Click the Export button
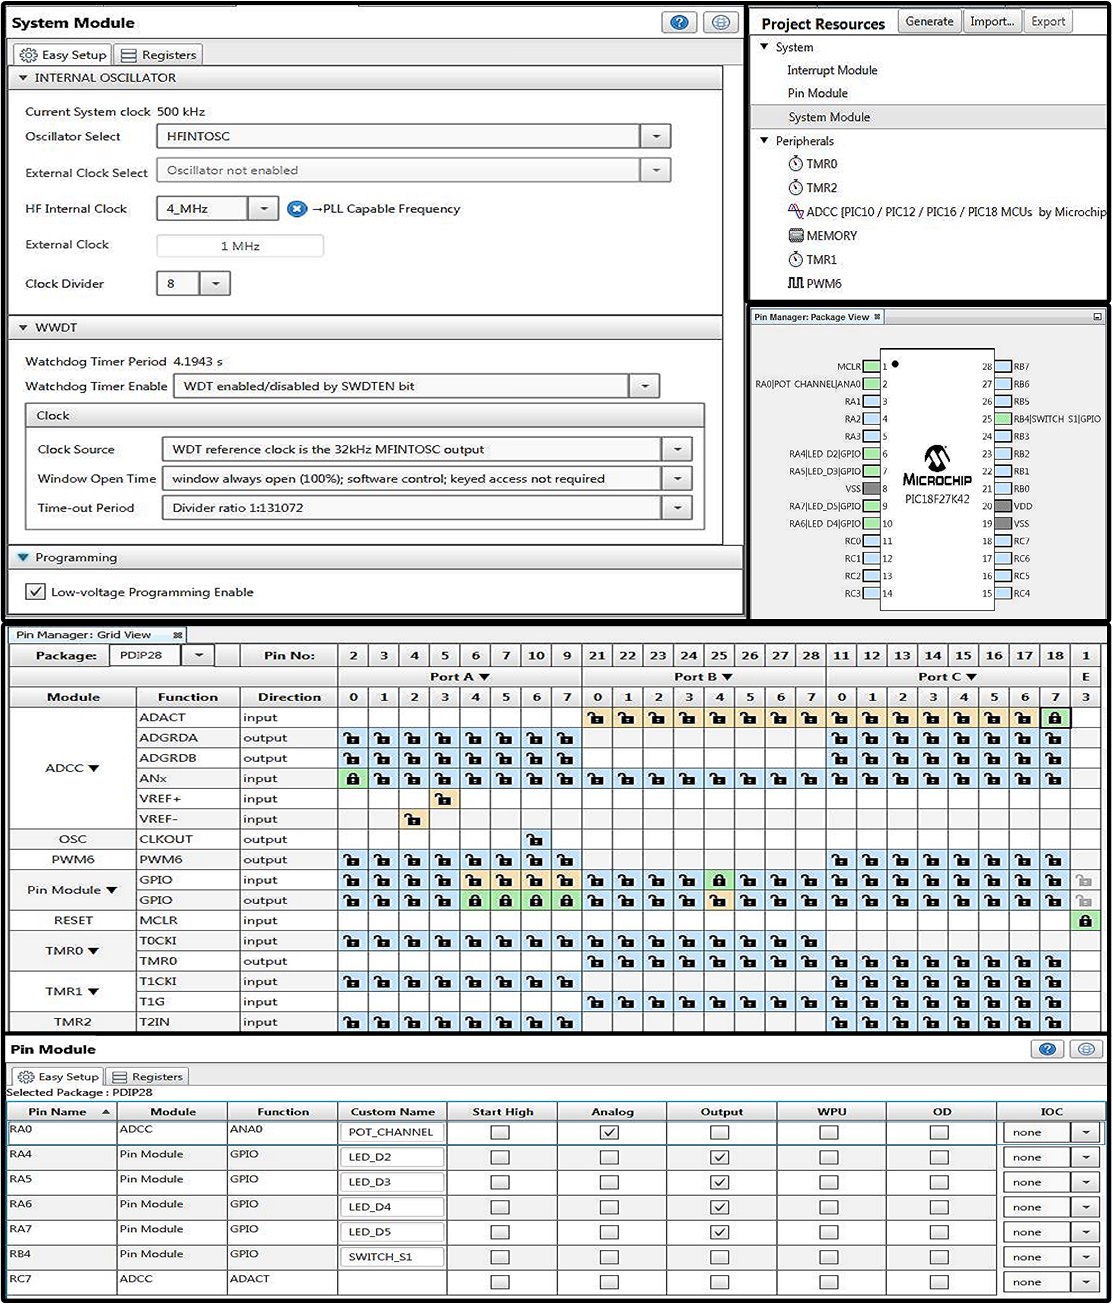This screenshot has height=1304, width=1112. tap(1047, 21)
